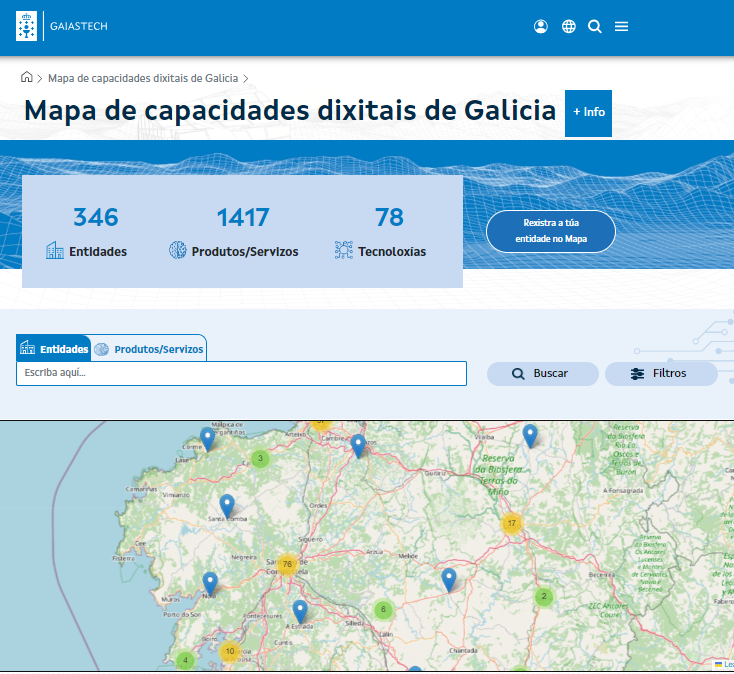The height and width of the screenshot is (674, 734).
Task: Click the map marker near Santa Comba
Action: [x=227, y=506]
